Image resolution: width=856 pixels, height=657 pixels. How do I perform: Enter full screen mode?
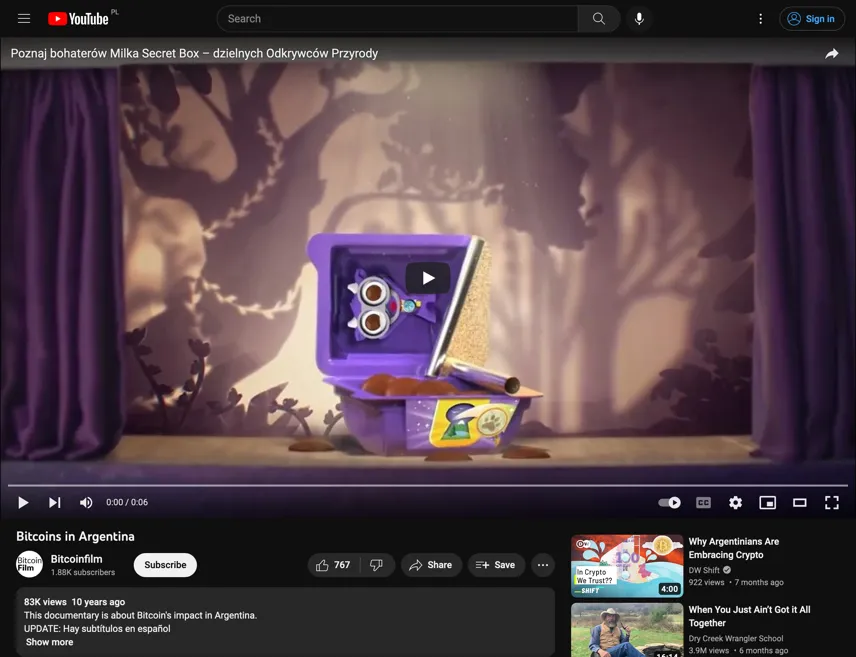(831, 502)
